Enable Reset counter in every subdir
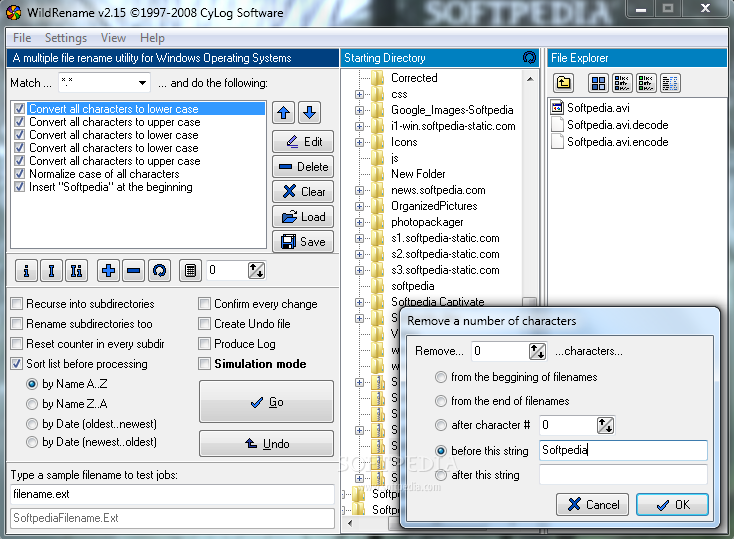This screenshot has width=734, height=539. 17,344
